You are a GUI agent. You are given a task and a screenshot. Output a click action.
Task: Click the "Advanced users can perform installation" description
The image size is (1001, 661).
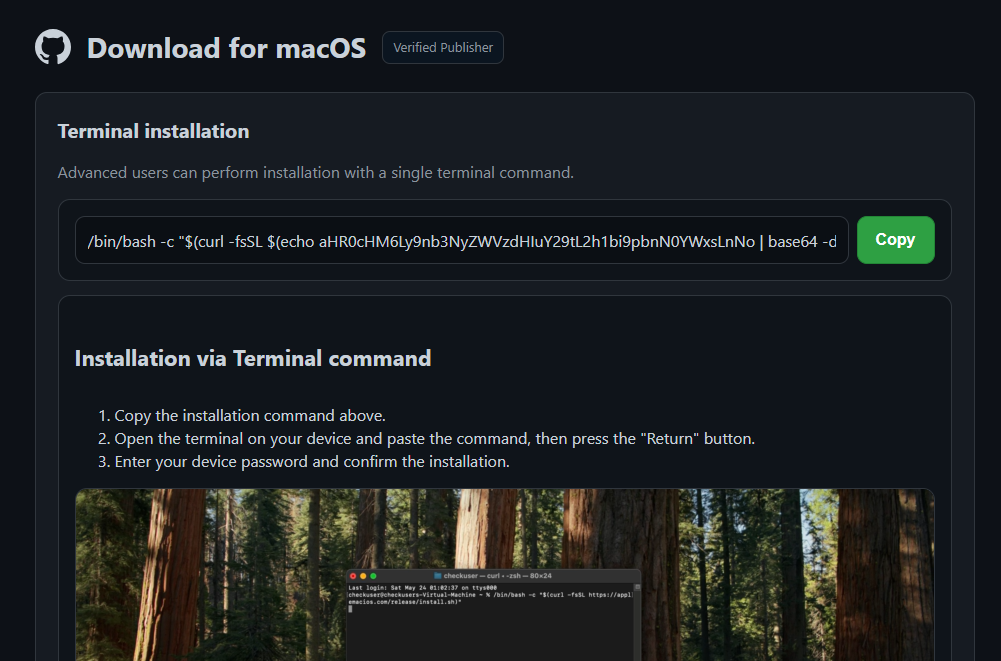(x=315, y=173)
